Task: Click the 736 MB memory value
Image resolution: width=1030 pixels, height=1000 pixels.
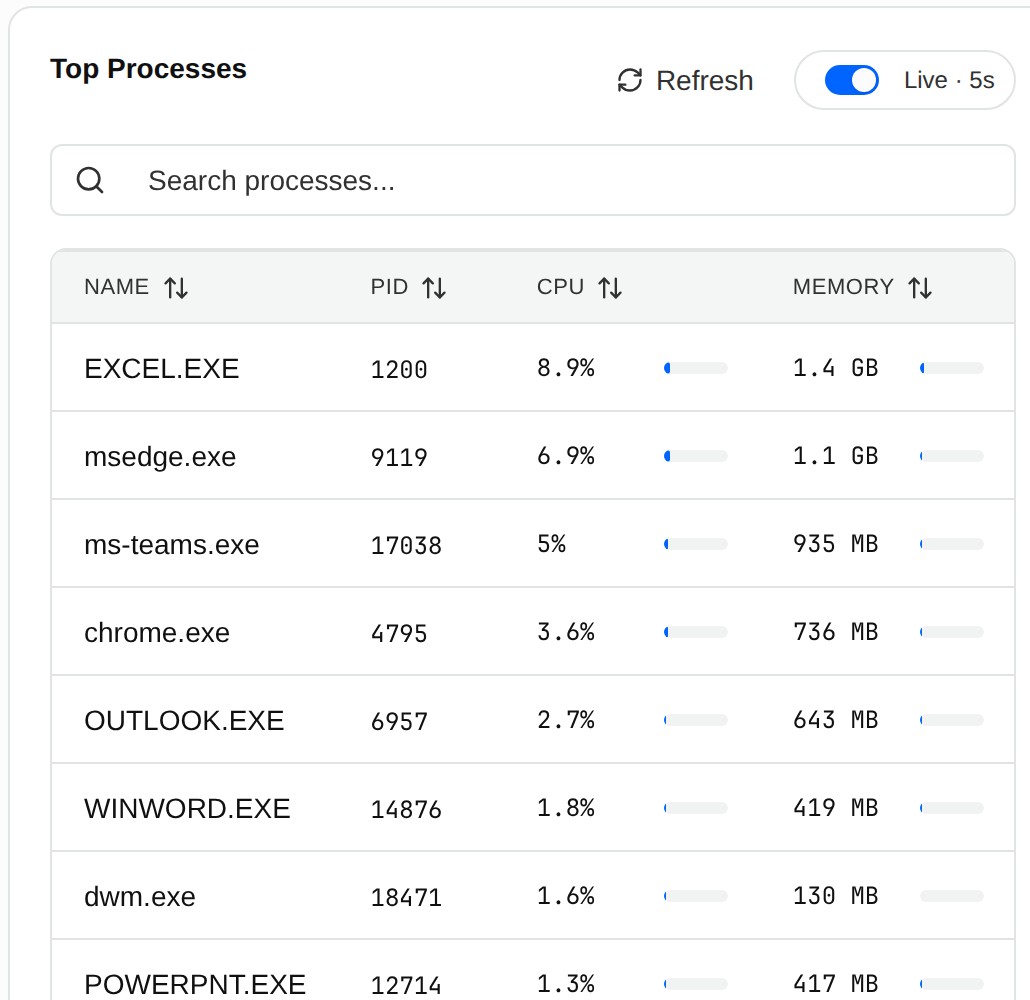Action: [836, 632]
